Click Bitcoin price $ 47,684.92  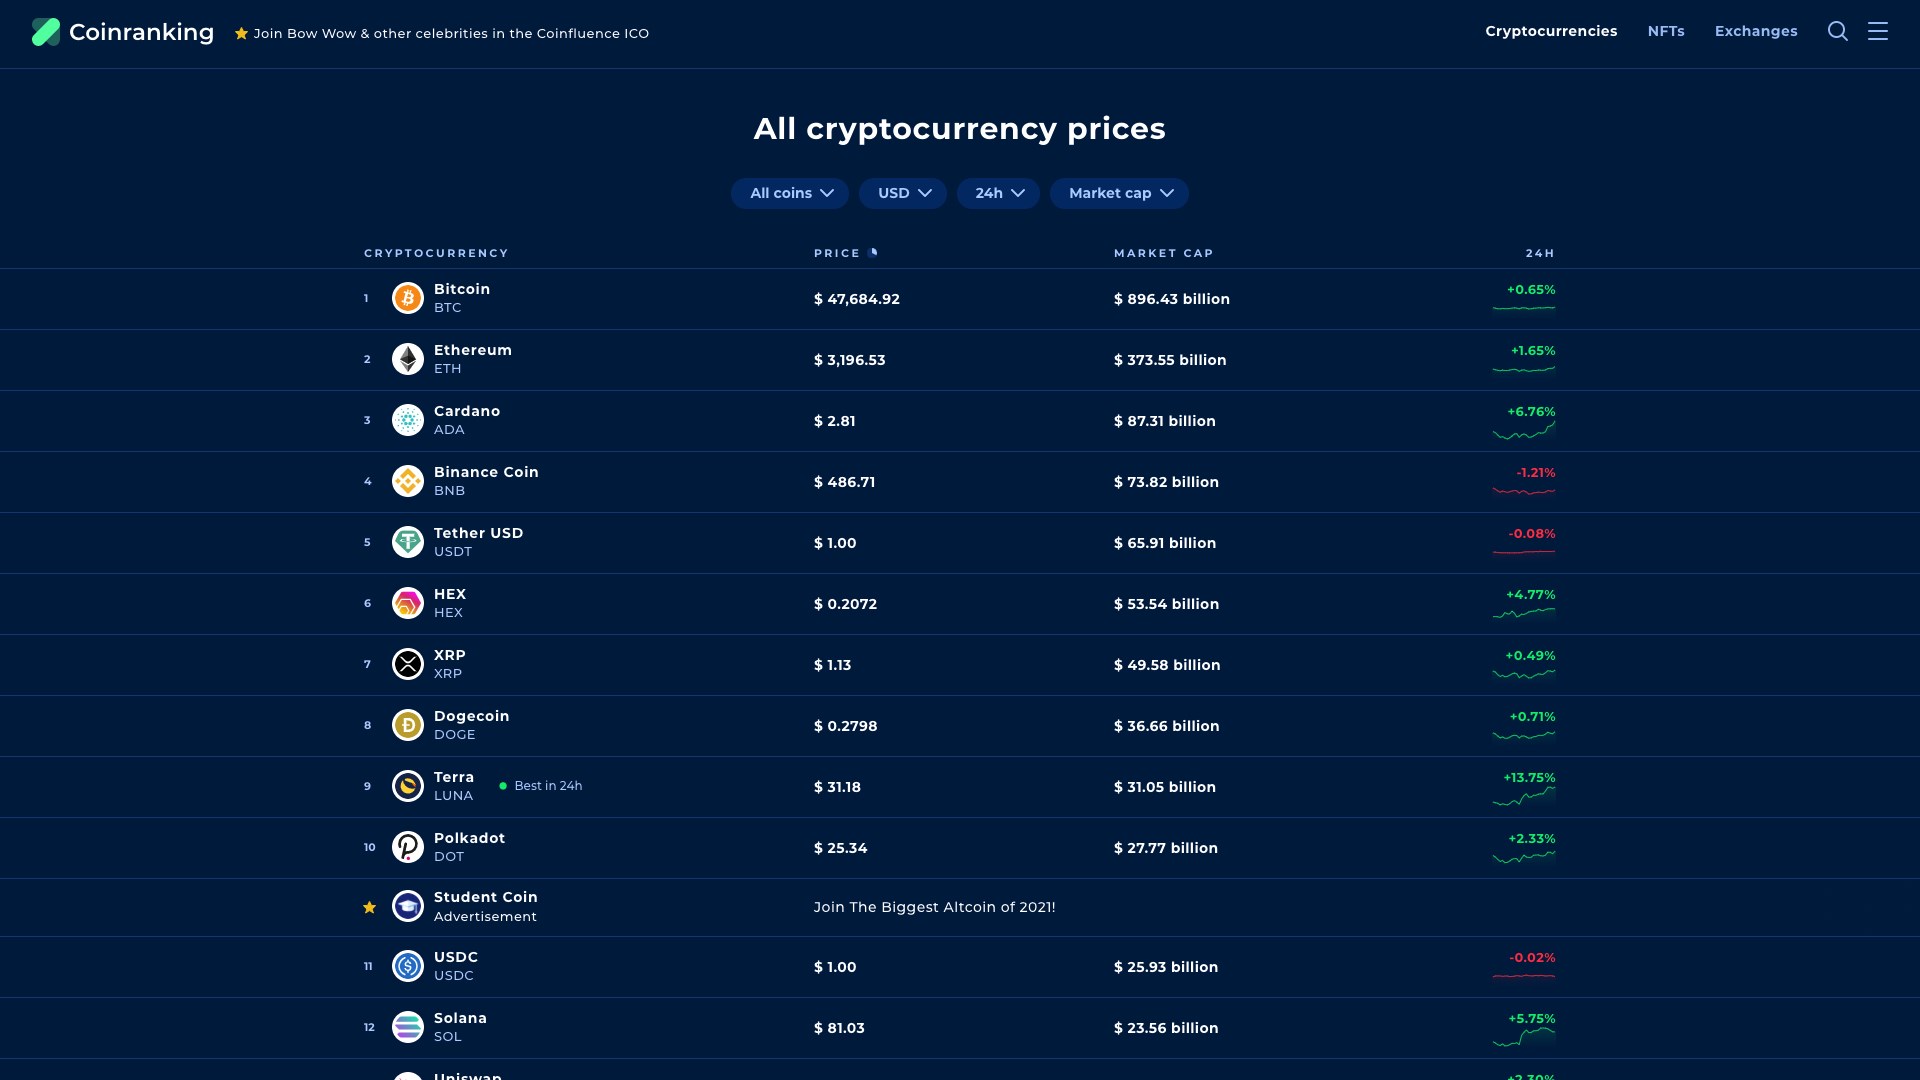857,299
